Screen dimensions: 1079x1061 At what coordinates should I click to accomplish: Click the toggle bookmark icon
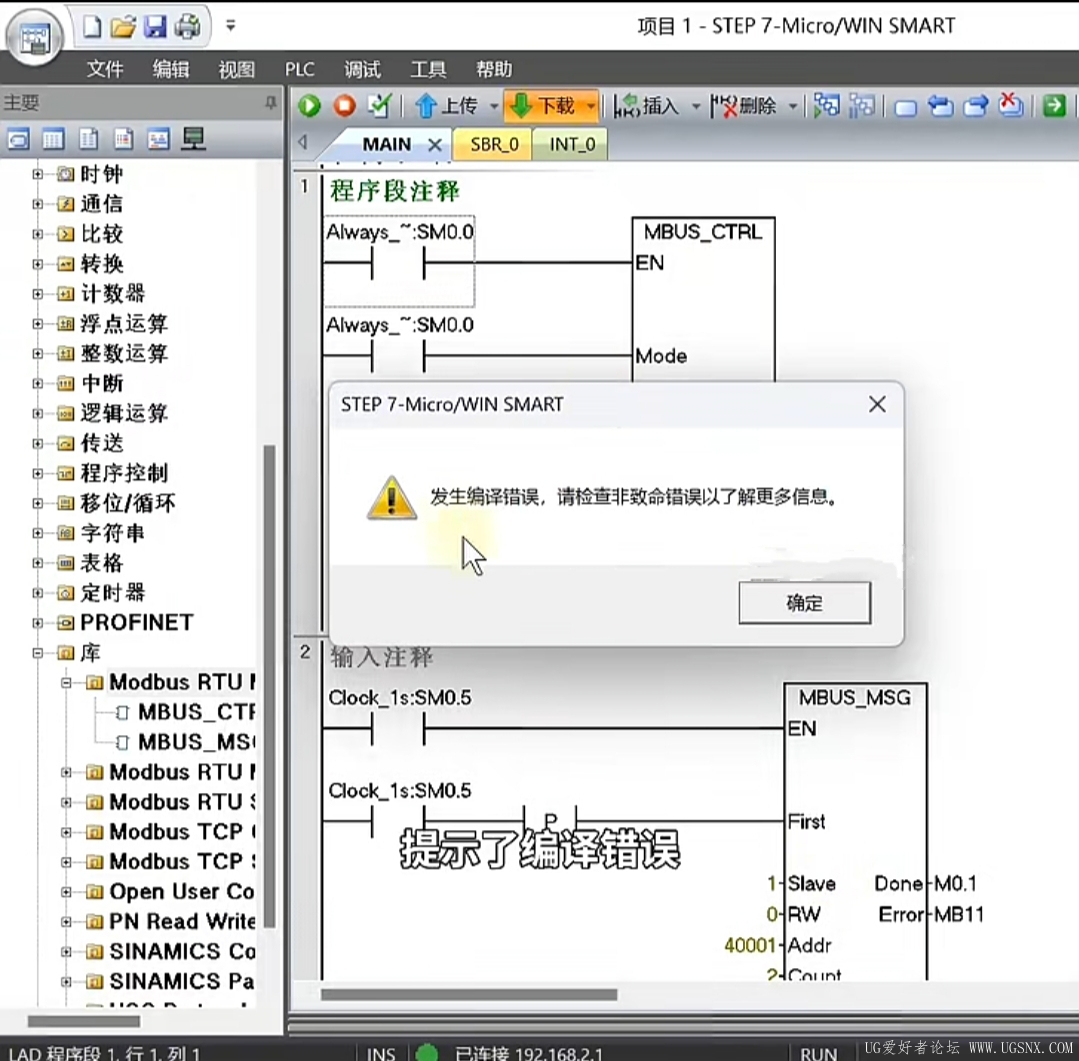click(906, 108)
